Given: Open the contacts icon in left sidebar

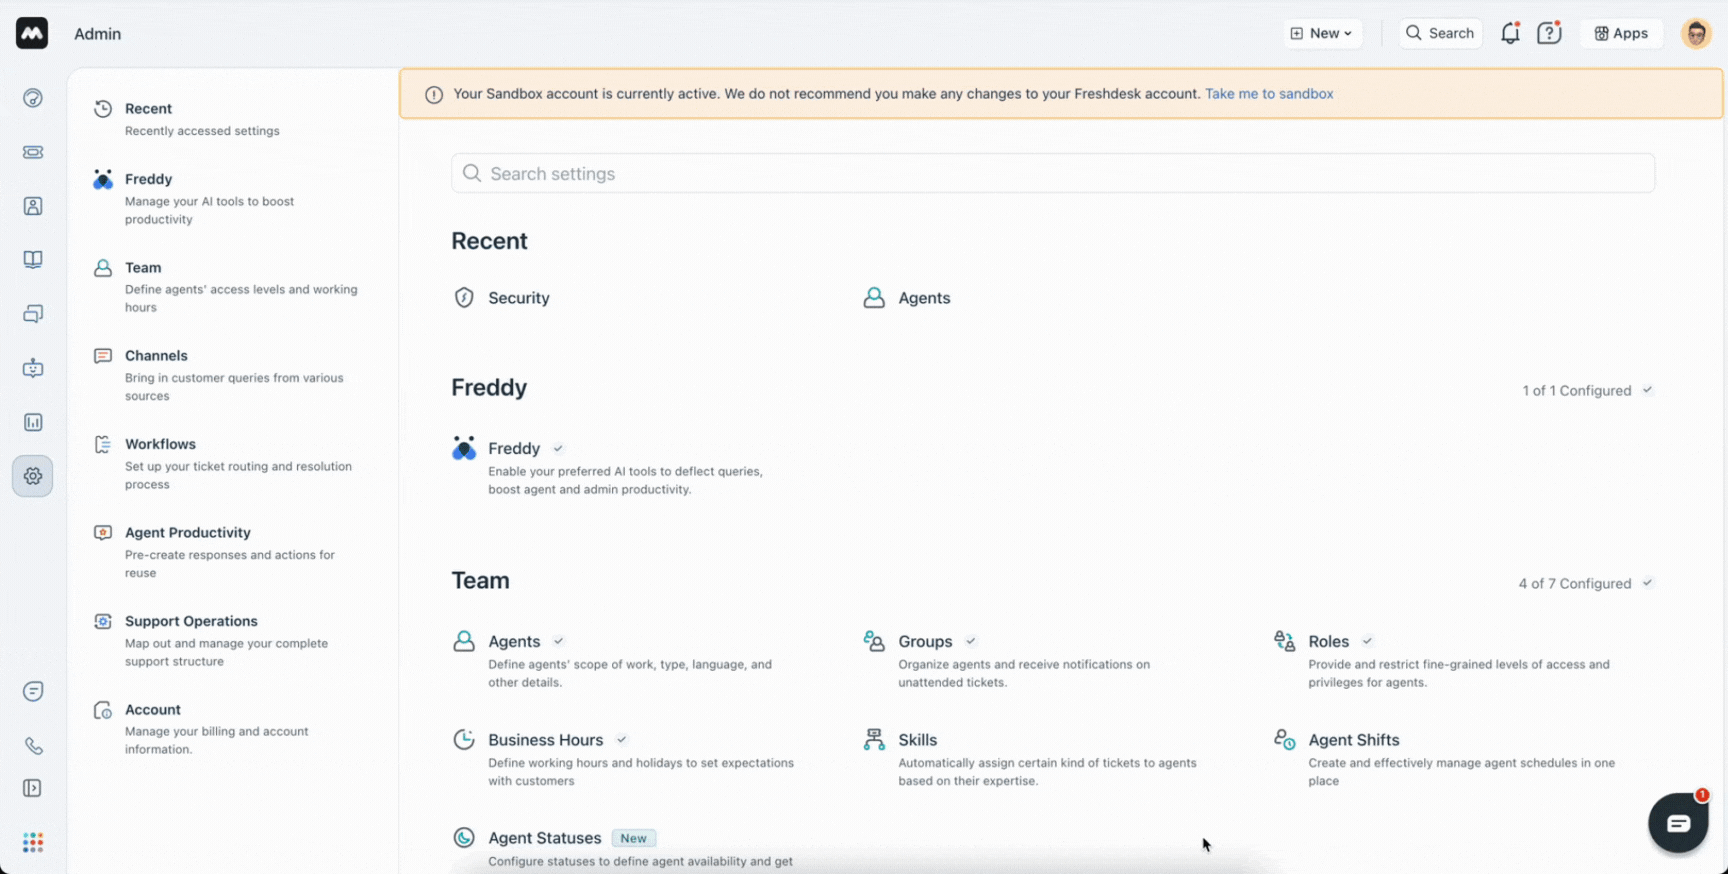Looking at the screenshot, I should [33, 206].
